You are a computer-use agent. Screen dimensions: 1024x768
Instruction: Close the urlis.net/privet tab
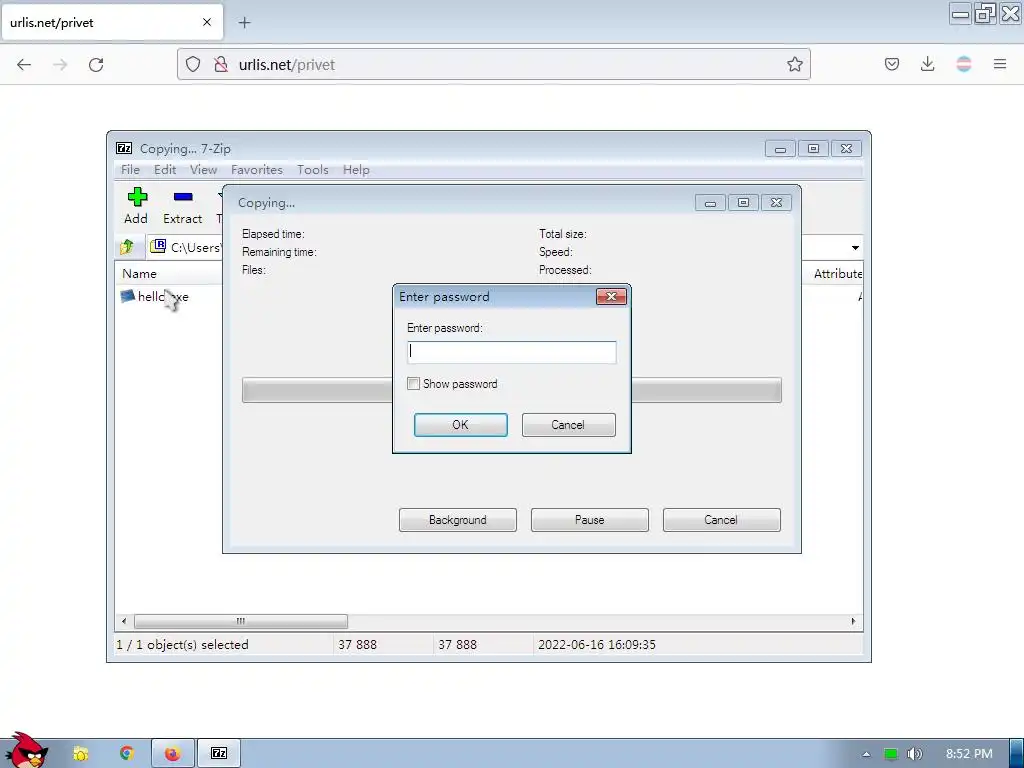point(207,22)
